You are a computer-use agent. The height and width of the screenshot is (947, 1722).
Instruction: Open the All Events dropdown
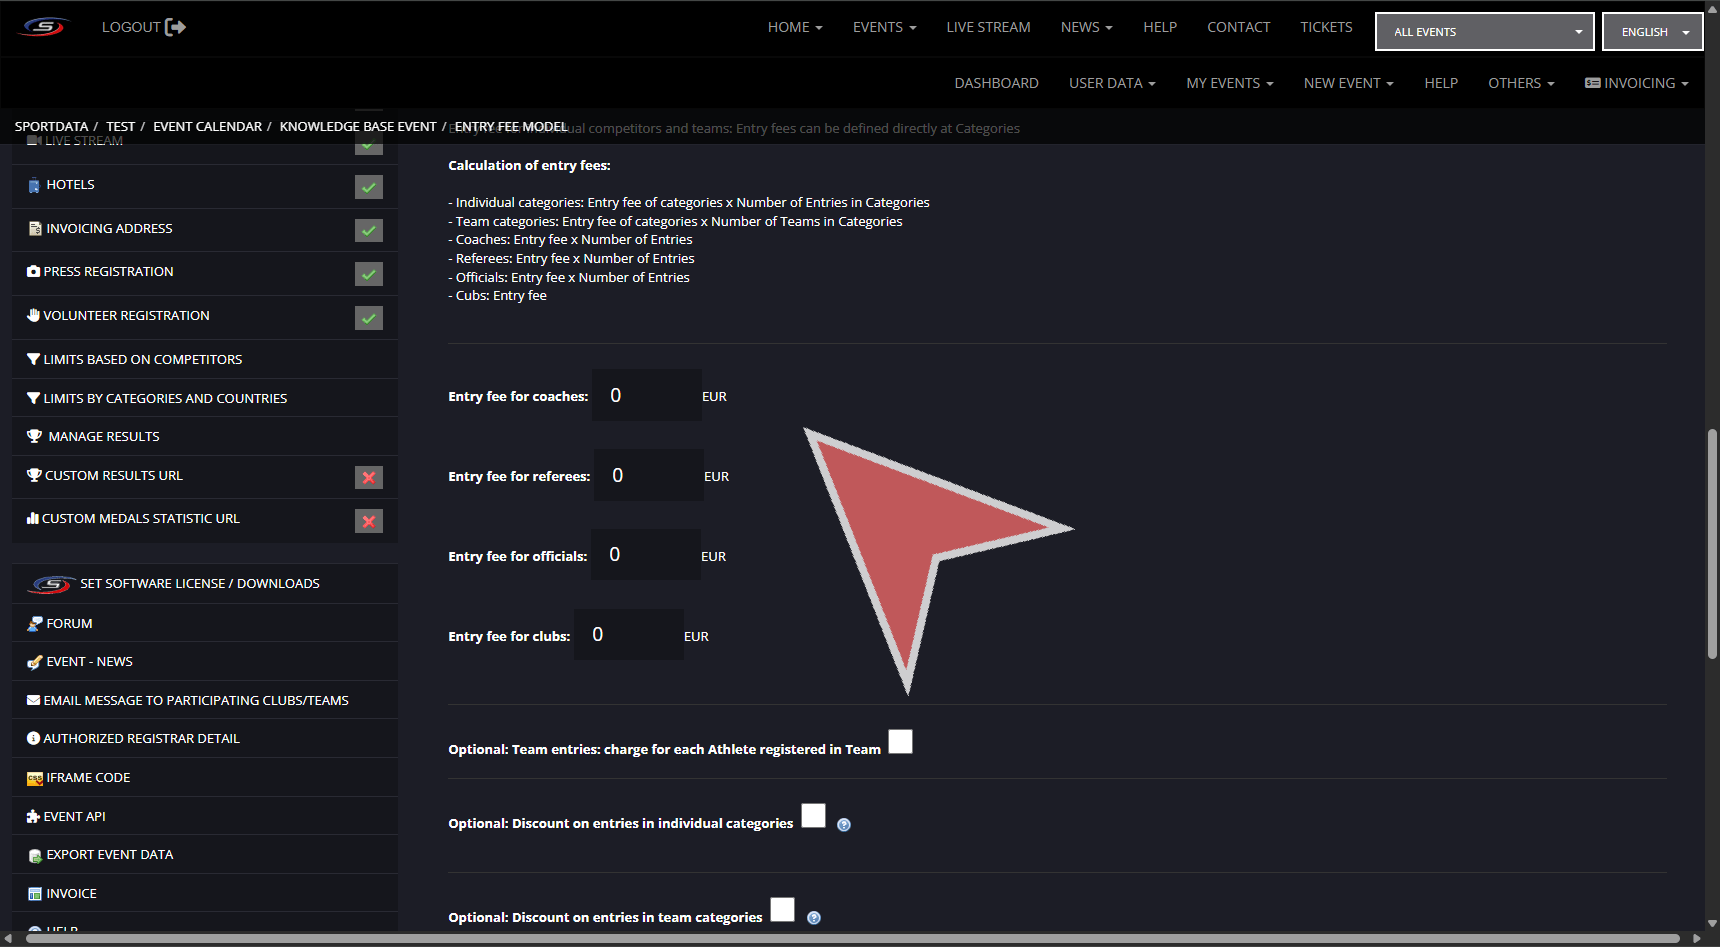coord(1484,32)
